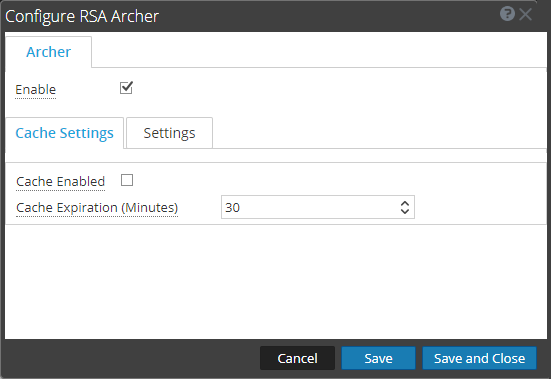Click the Cache Expiration minutes field
The height and width of the screenshot is (379, 551).
pos(318,207)
